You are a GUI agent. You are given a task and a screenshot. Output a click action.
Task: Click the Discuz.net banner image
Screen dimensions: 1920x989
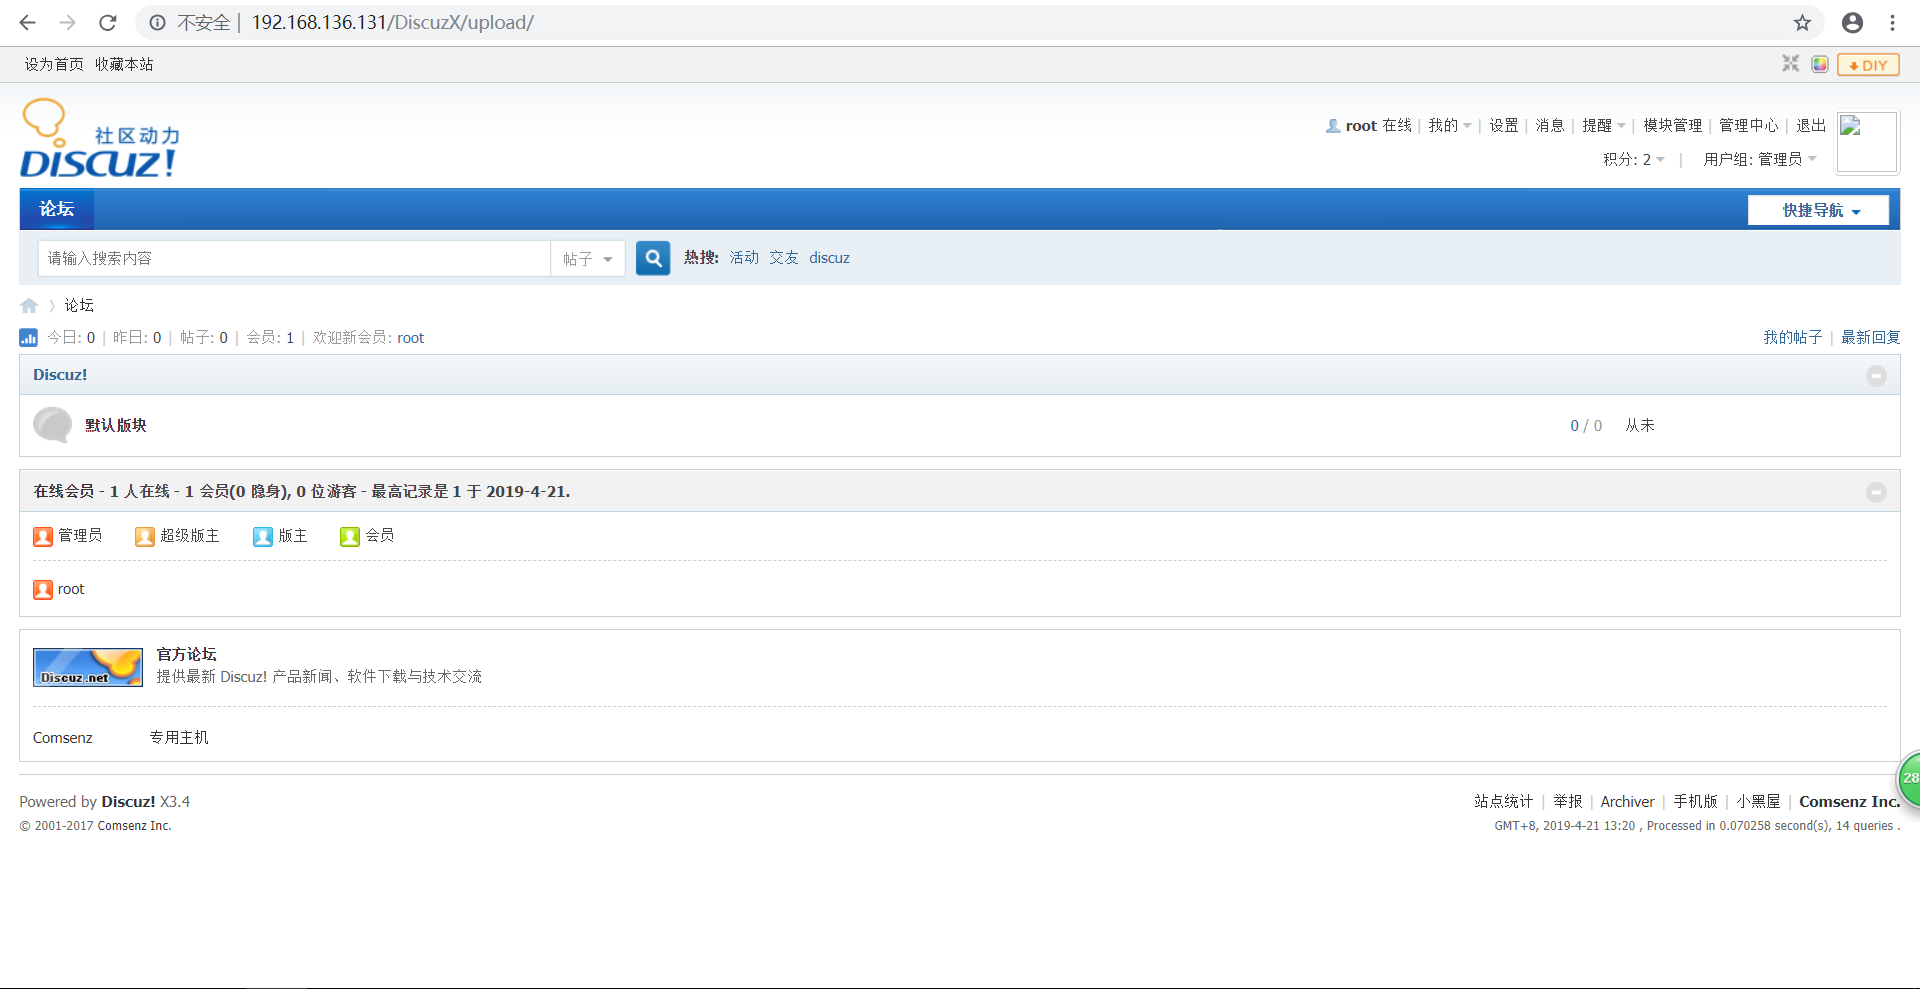pyautogui.click(x=88, y=667)
